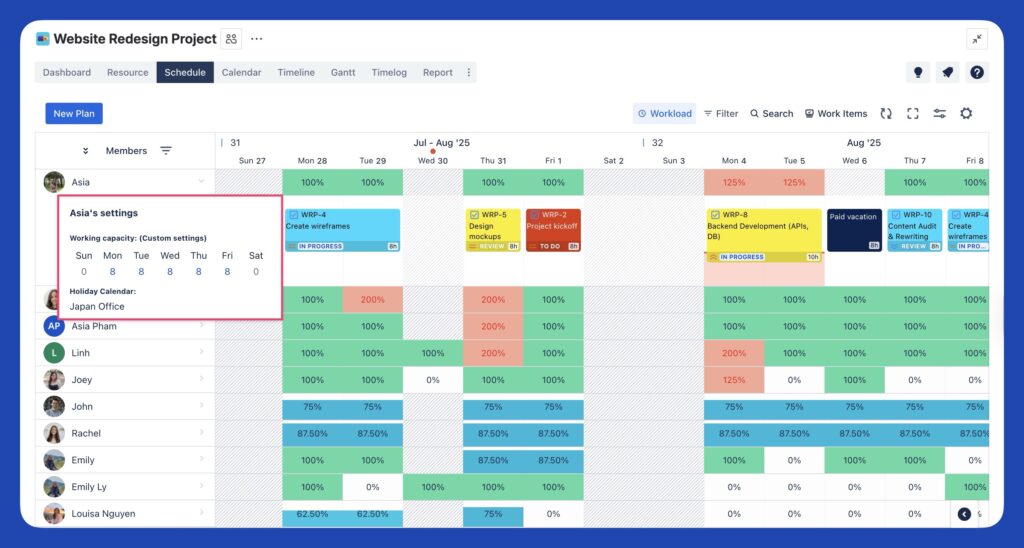Click Rachel's avatar photo
Image resolution: width=1024 pixels, height=548 pixels.
tap(54, 433)
